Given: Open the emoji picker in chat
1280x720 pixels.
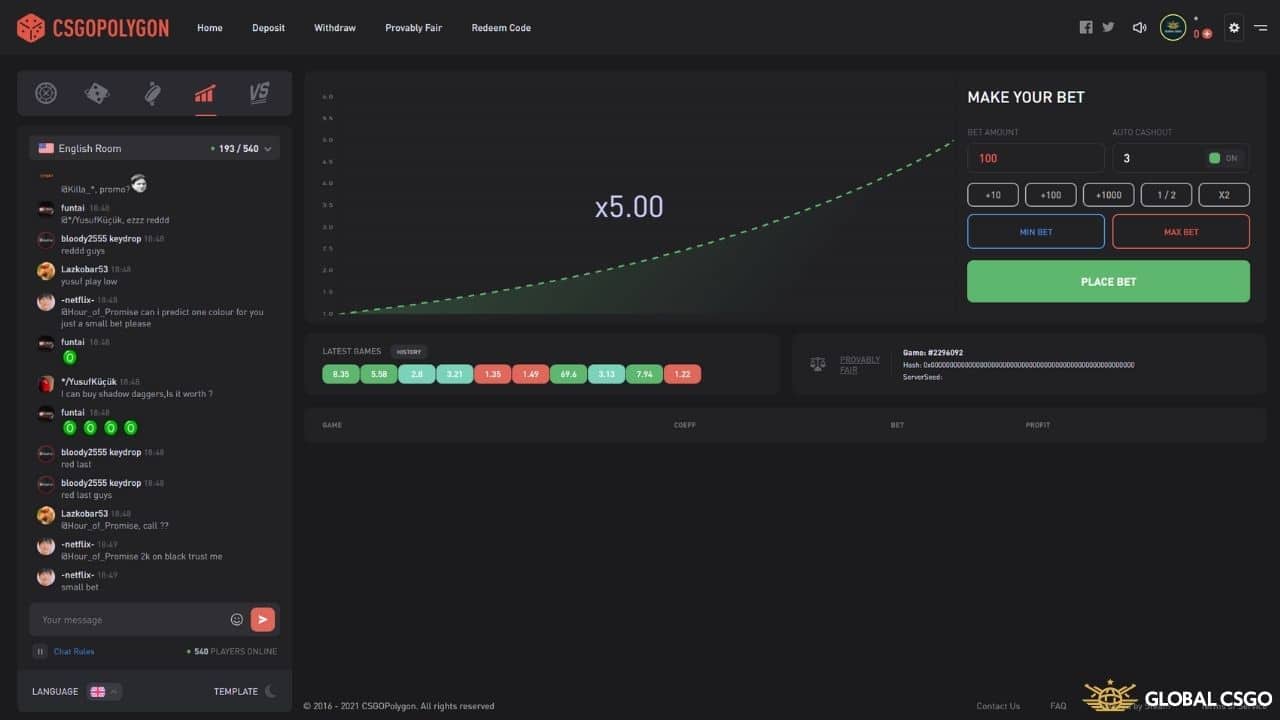Looking at the screenshot, I should pos(237,619).
